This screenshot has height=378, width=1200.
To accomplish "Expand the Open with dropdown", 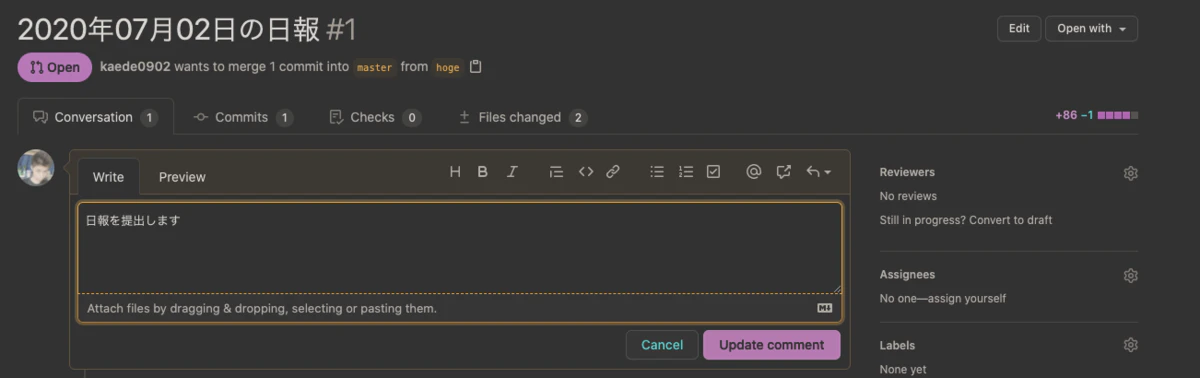I will pos(1091,28).
